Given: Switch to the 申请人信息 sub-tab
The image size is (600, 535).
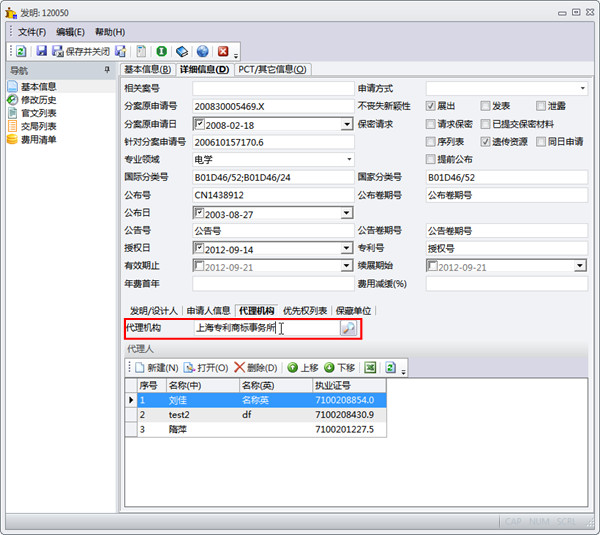Looking at the screenshot, I should 209,311.
